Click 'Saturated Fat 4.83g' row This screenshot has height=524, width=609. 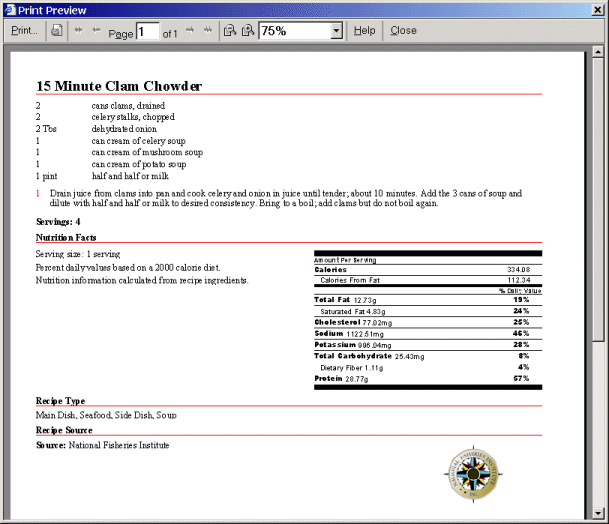point(428,311)
